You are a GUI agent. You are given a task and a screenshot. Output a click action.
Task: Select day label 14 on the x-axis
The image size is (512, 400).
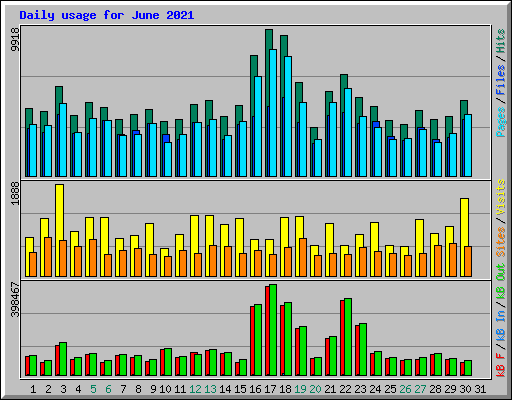coord(225,389)
